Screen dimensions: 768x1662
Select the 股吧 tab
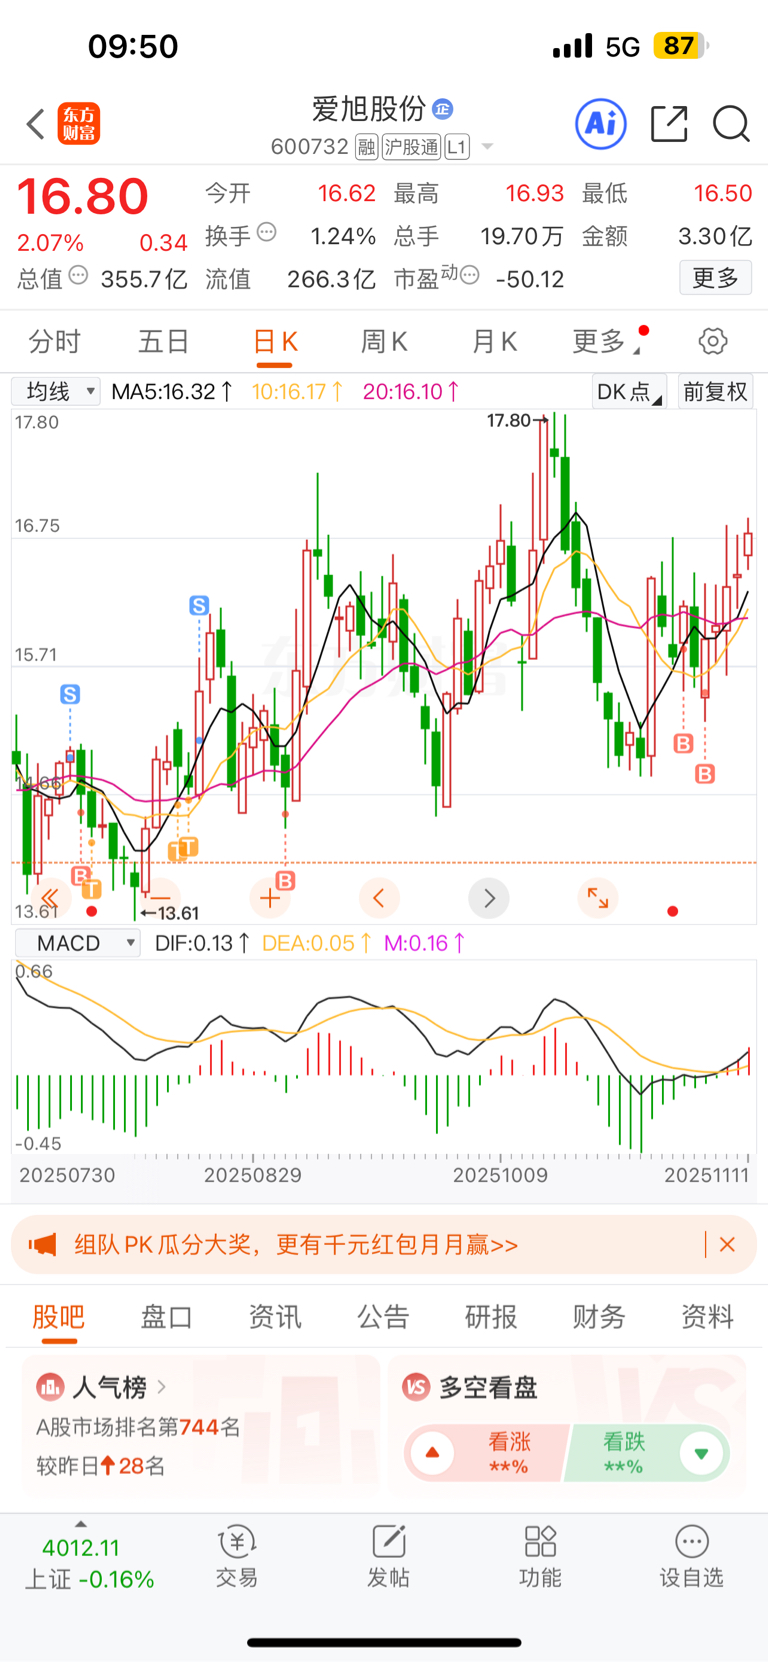click(58, 1317)
